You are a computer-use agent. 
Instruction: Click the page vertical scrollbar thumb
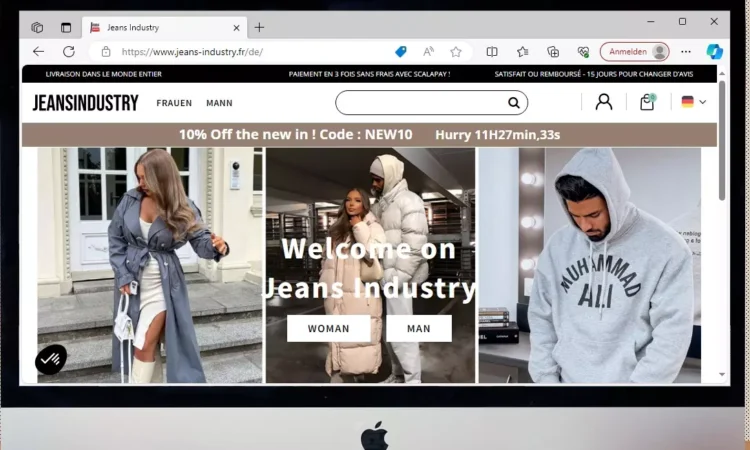coord(722,140)
